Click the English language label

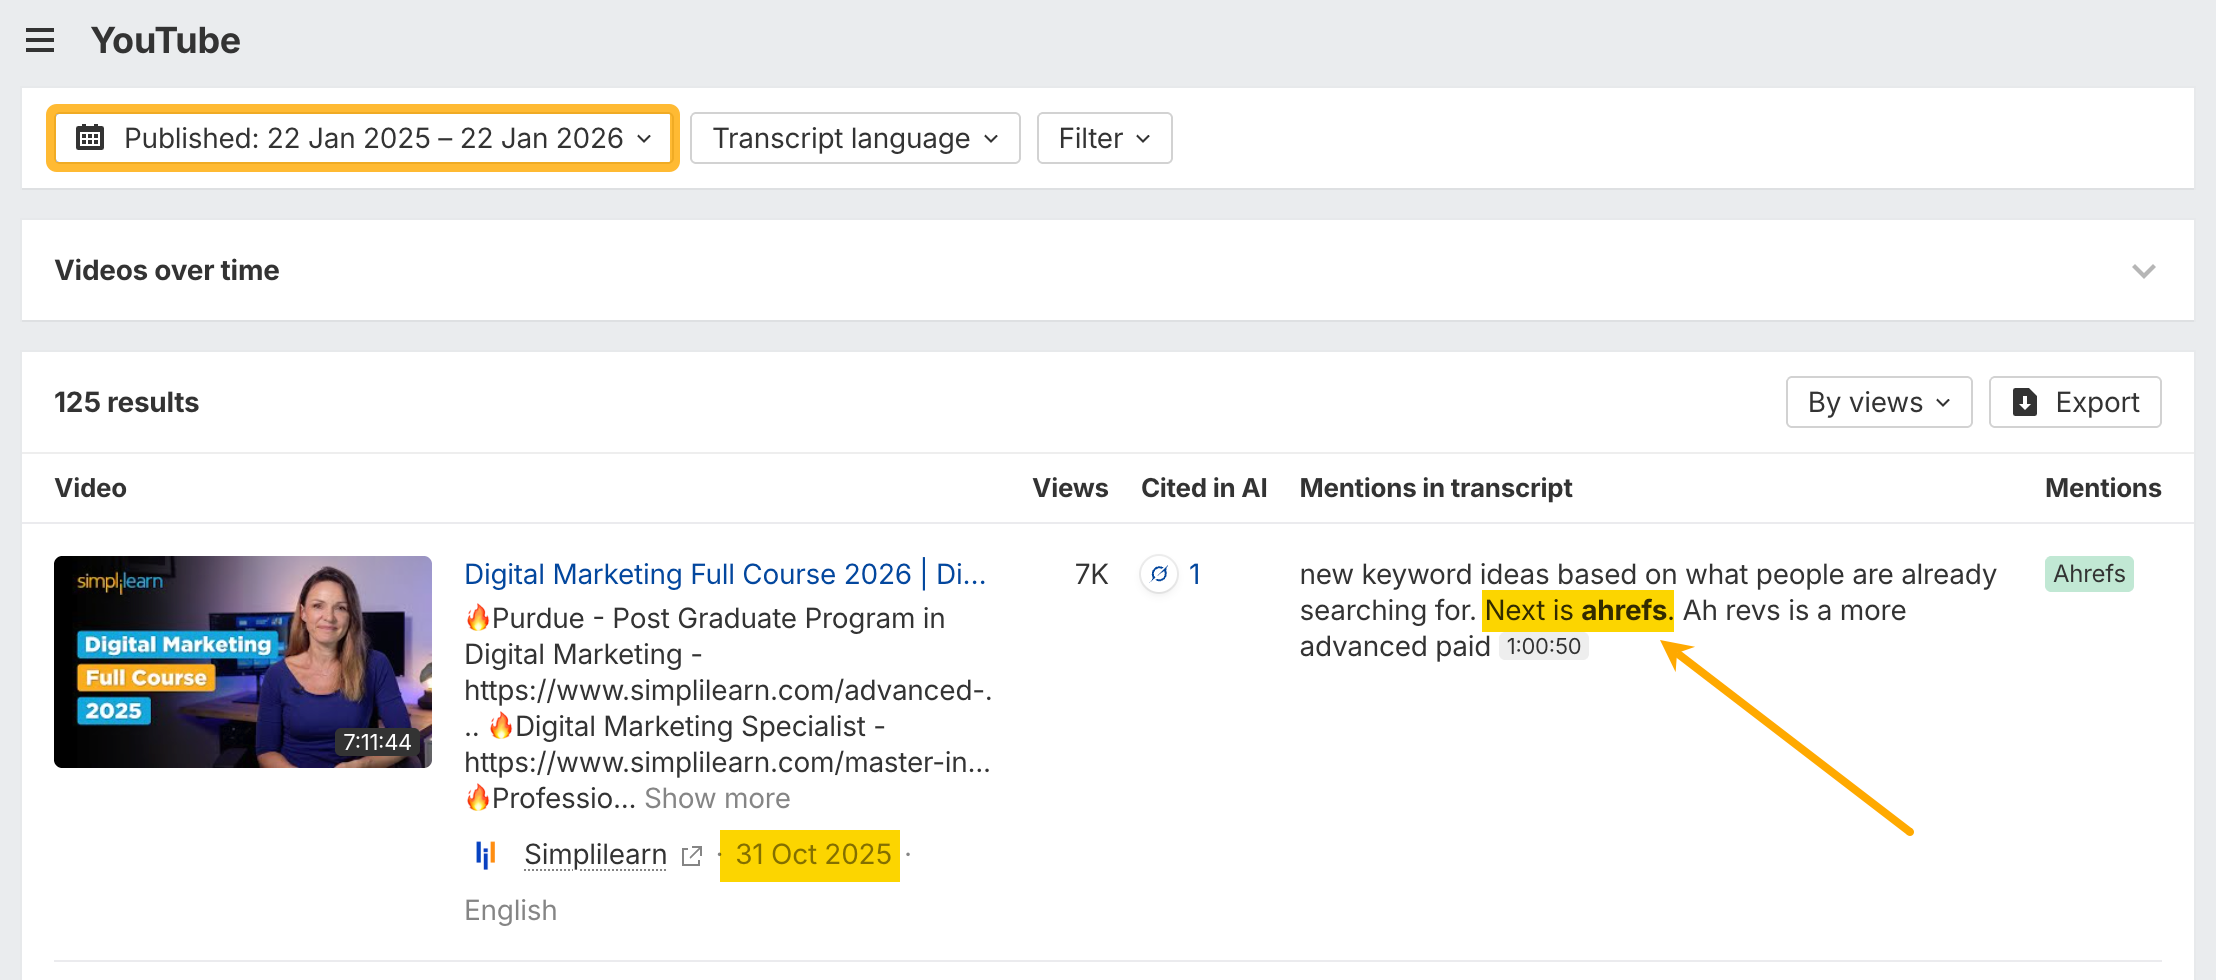pos(511,911)
